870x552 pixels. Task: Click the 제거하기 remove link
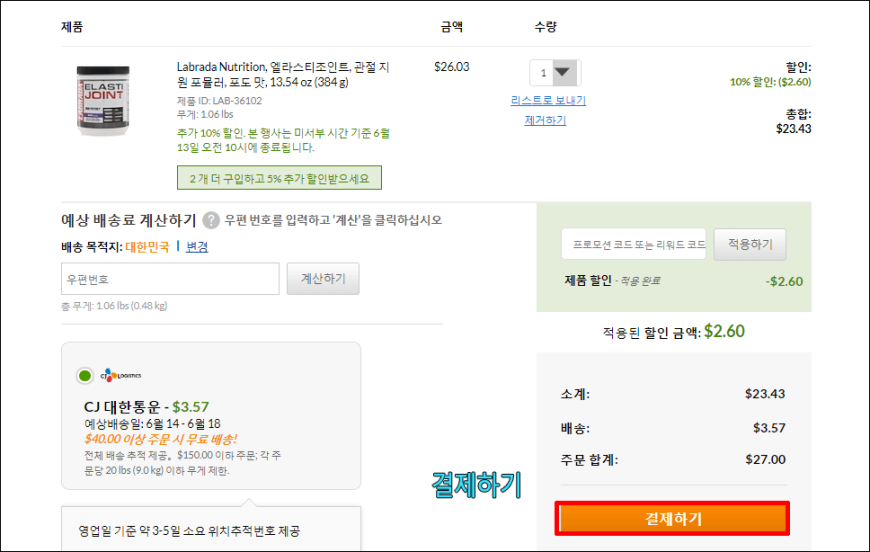(545, 120)
